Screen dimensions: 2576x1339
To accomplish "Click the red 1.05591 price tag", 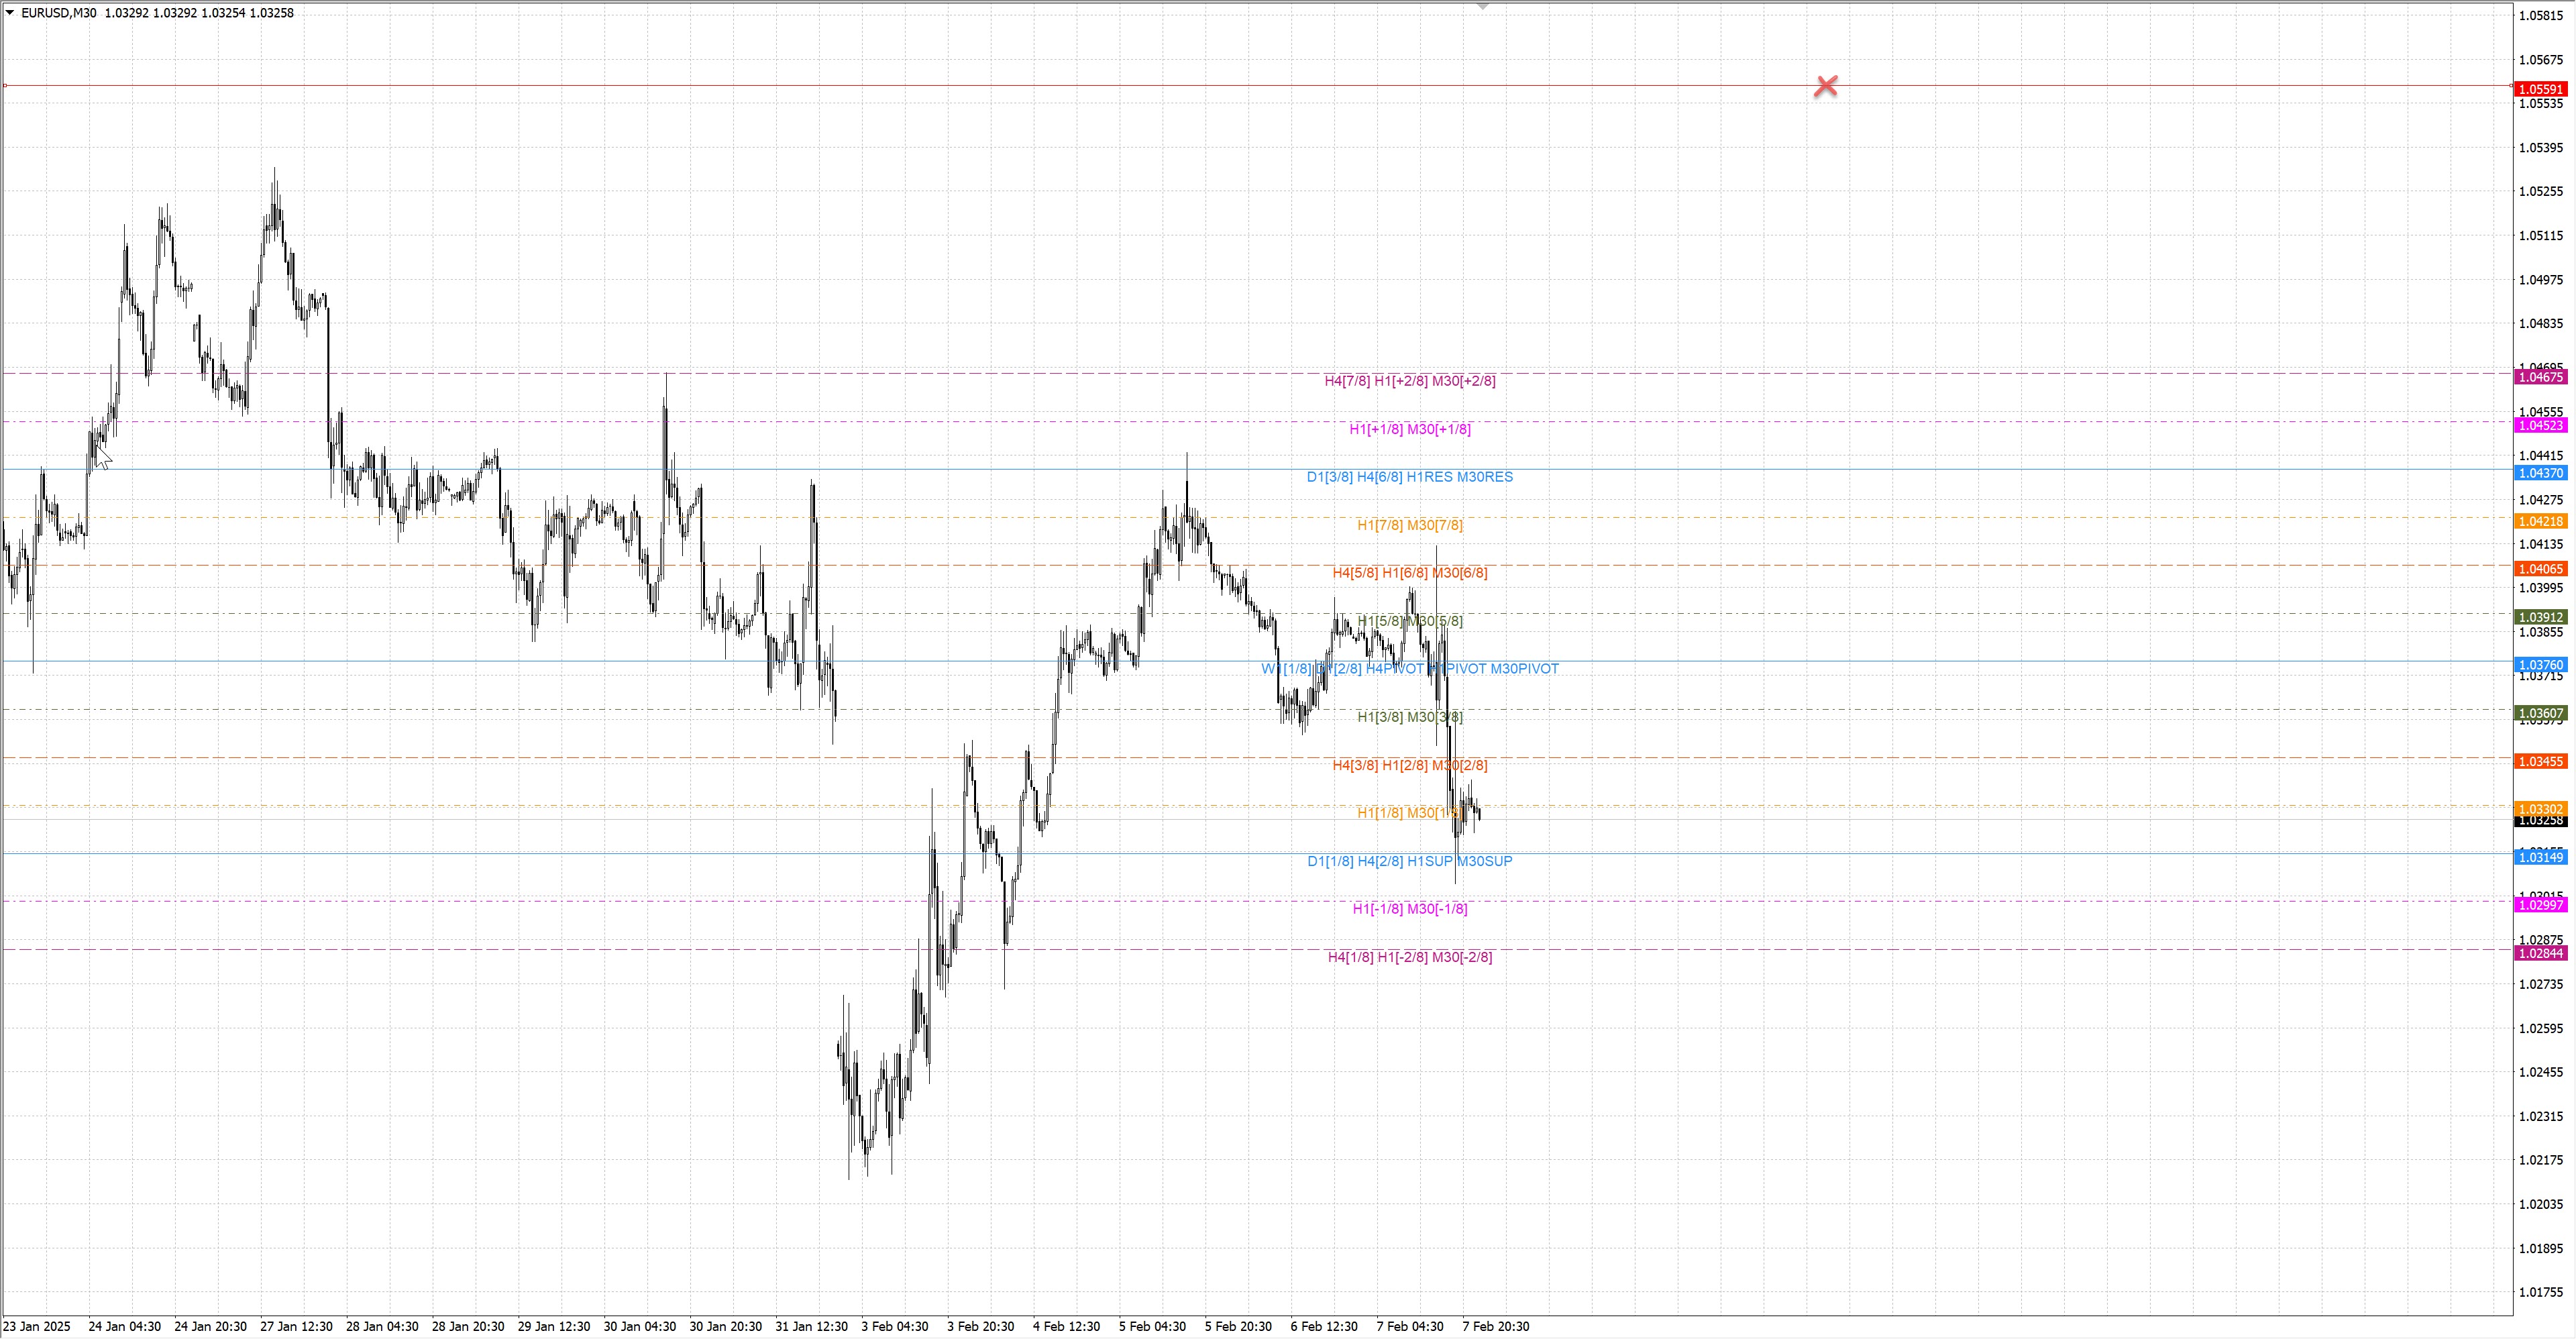I will point(2540,89).
